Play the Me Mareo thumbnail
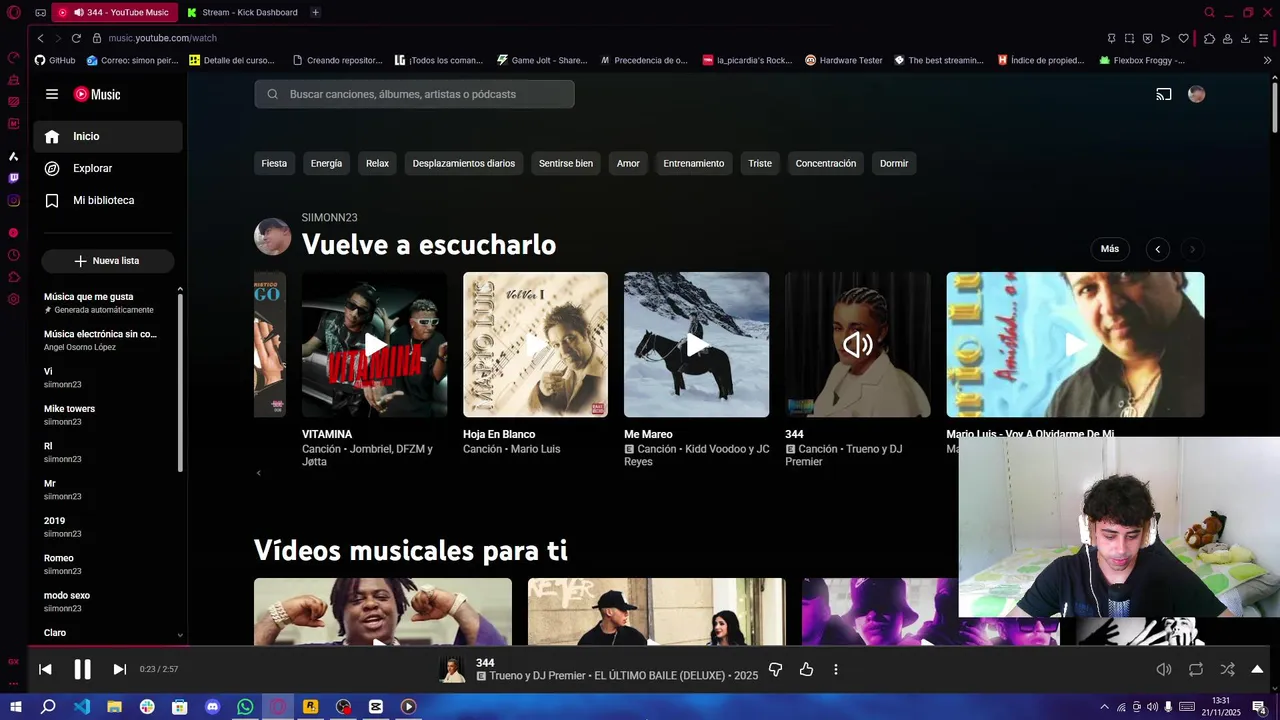The height and width of the screenshot is (720, 1280). 696,345
